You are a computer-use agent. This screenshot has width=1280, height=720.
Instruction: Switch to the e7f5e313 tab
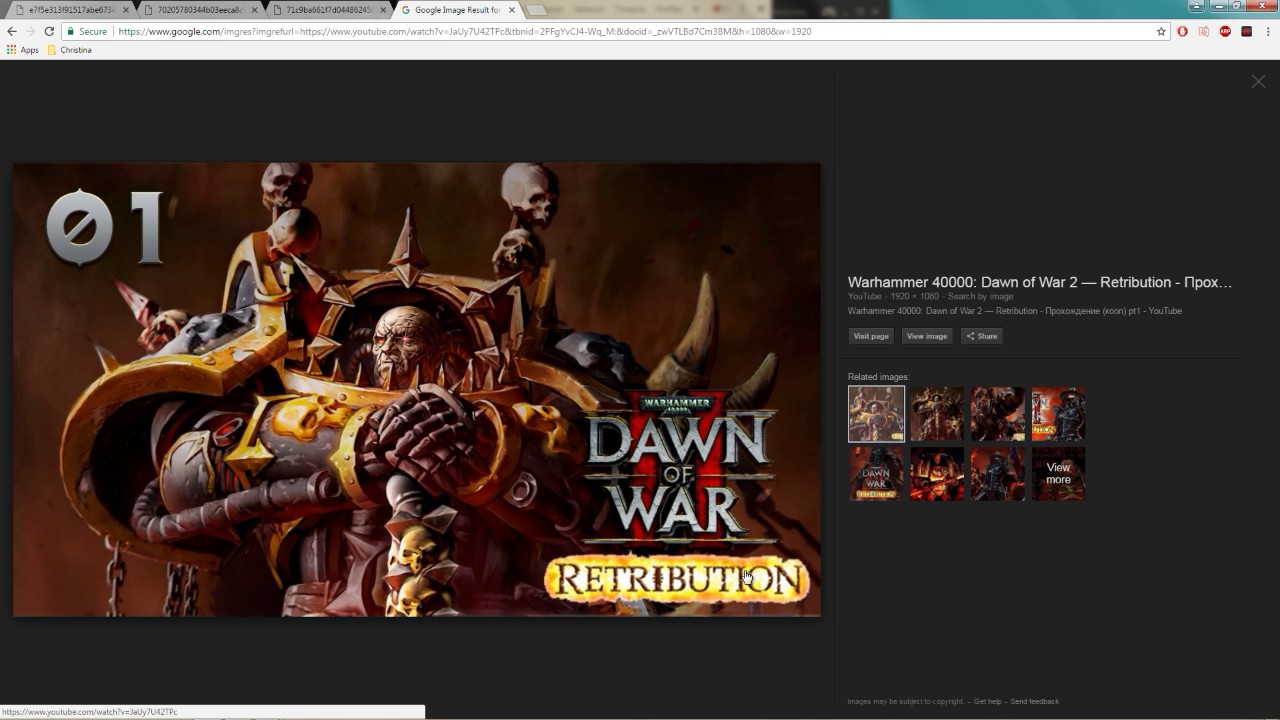70,10
